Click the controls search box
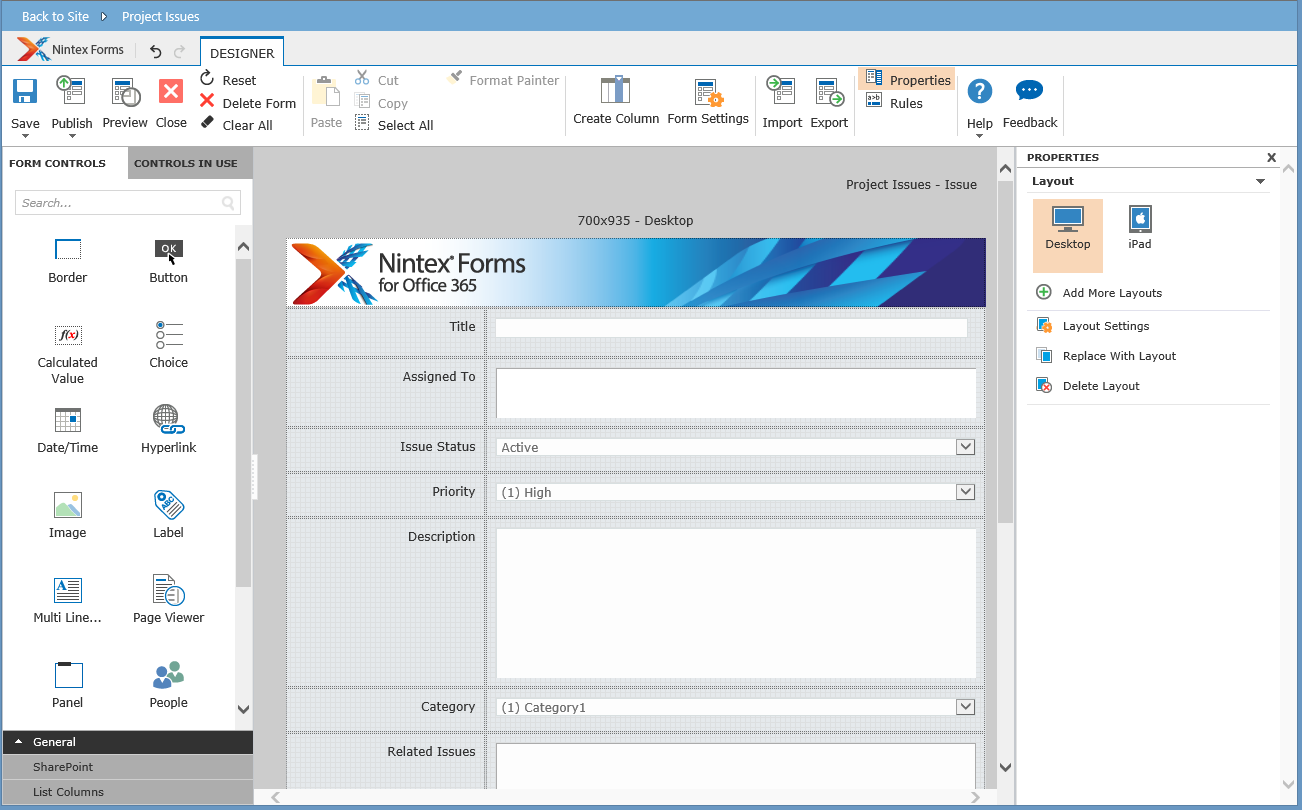The image size is (1302, 810). (x=128, y=203)
